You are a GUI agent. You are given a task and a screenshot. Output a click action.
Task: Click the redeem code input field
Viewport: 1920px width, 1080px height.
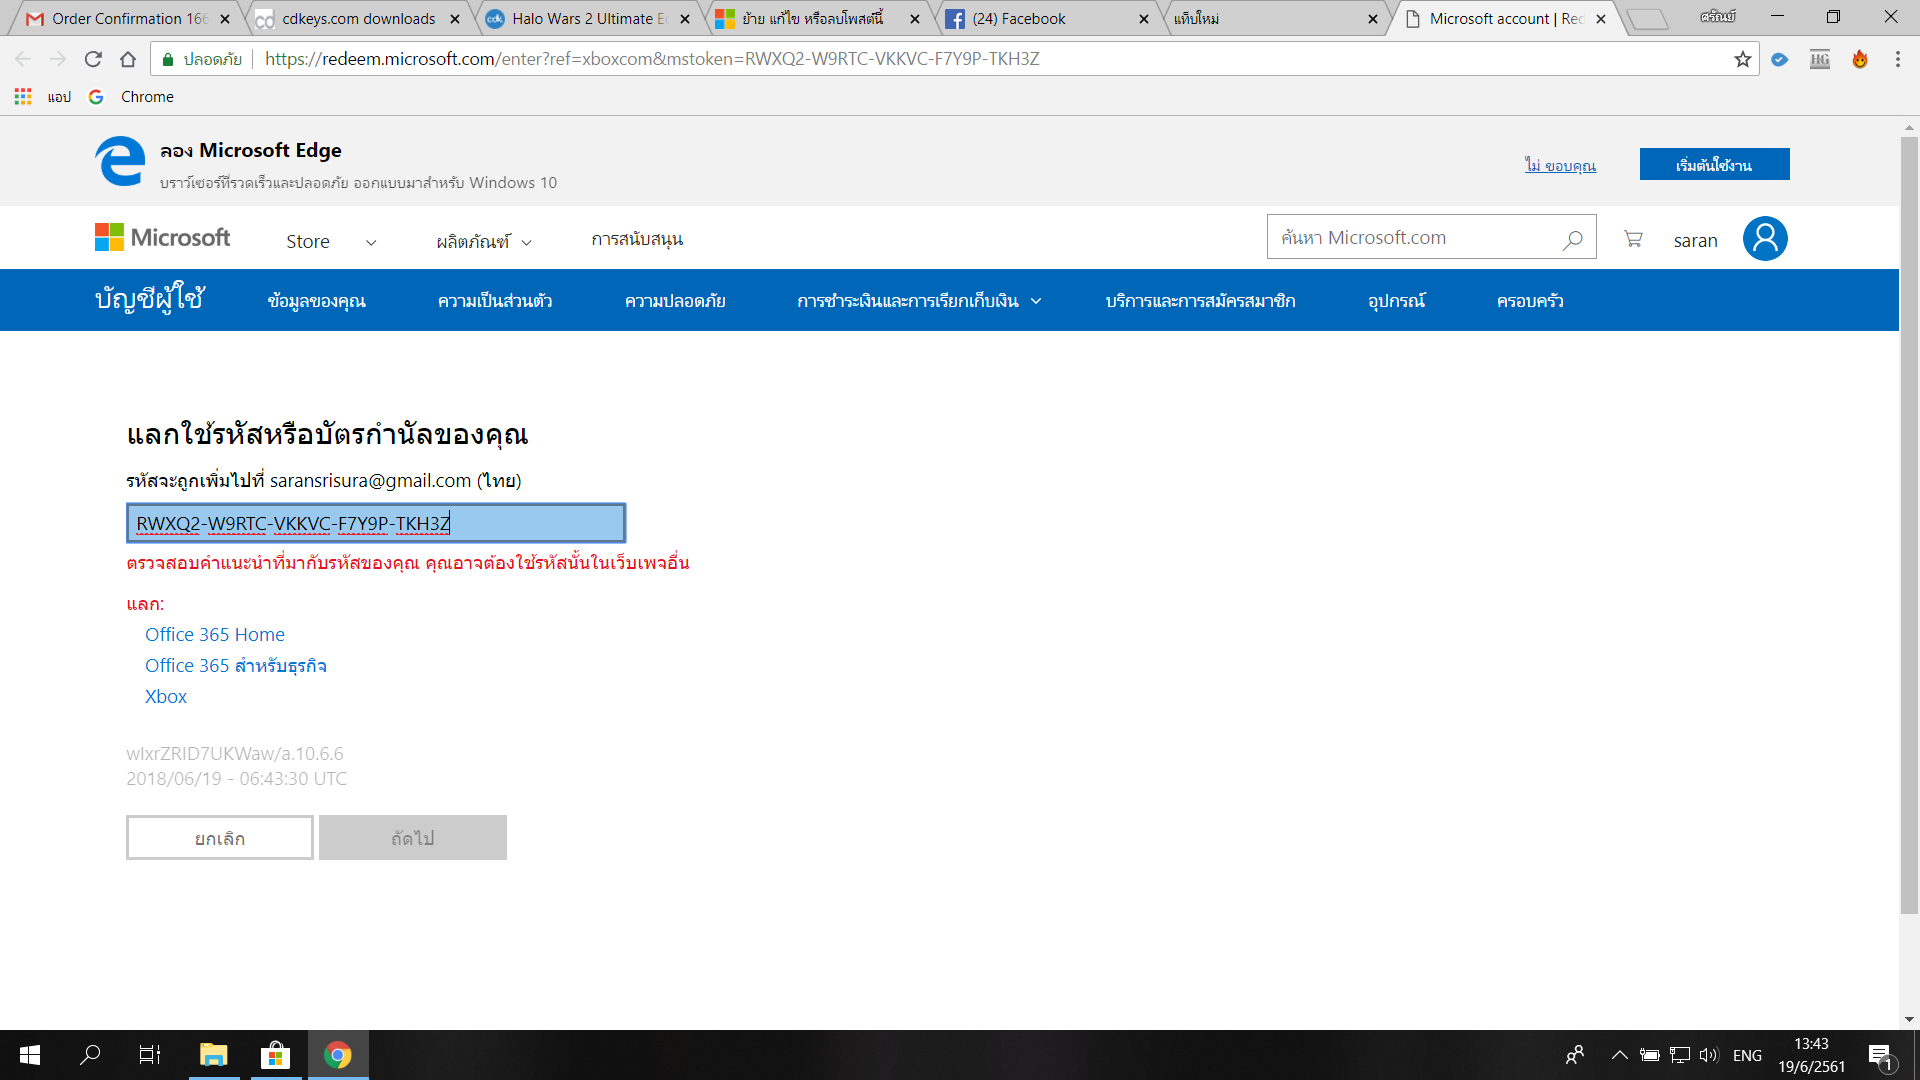376,523
